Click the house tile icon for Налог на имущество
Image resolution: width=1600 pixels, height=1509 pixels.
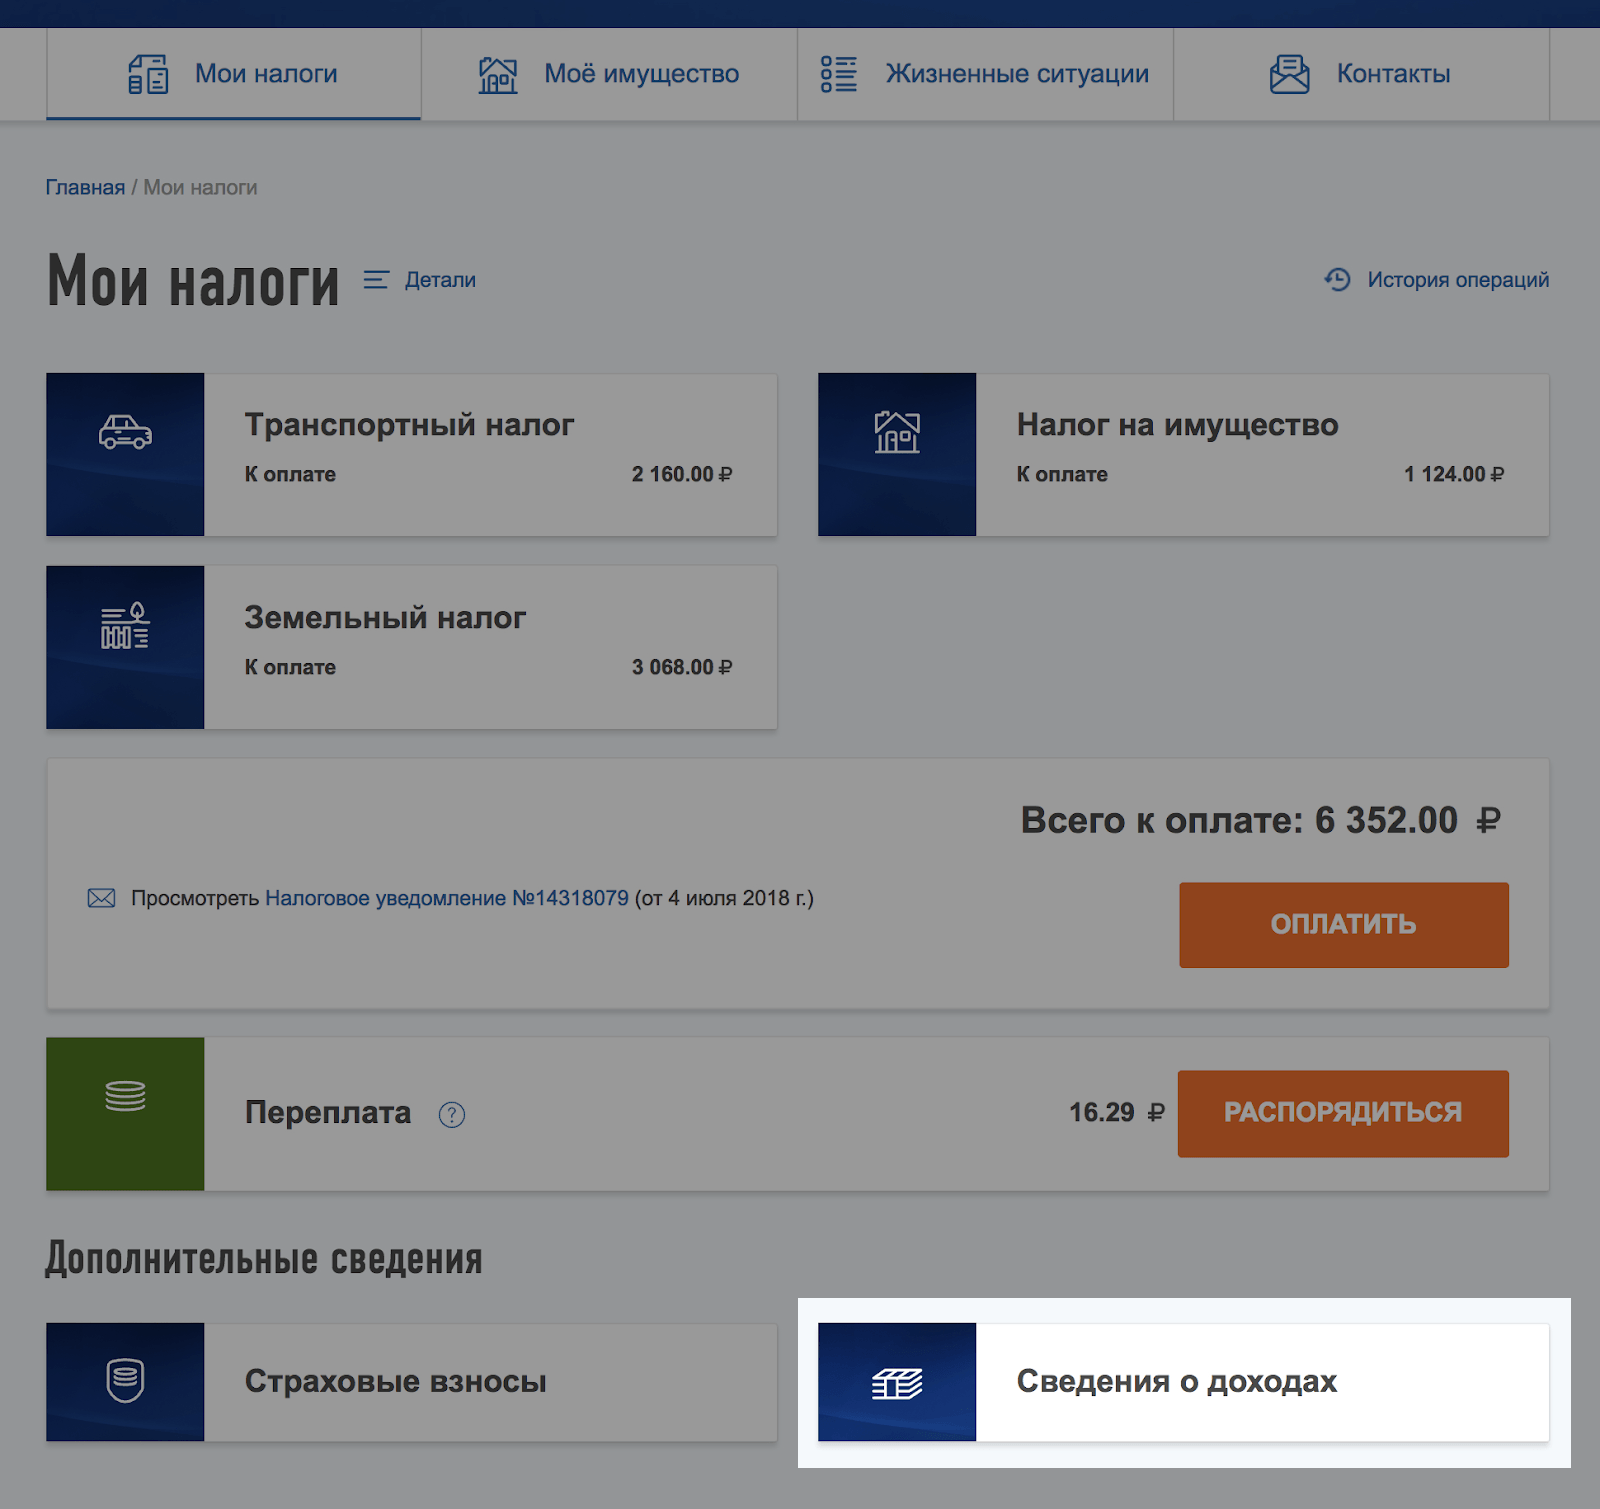897,454
